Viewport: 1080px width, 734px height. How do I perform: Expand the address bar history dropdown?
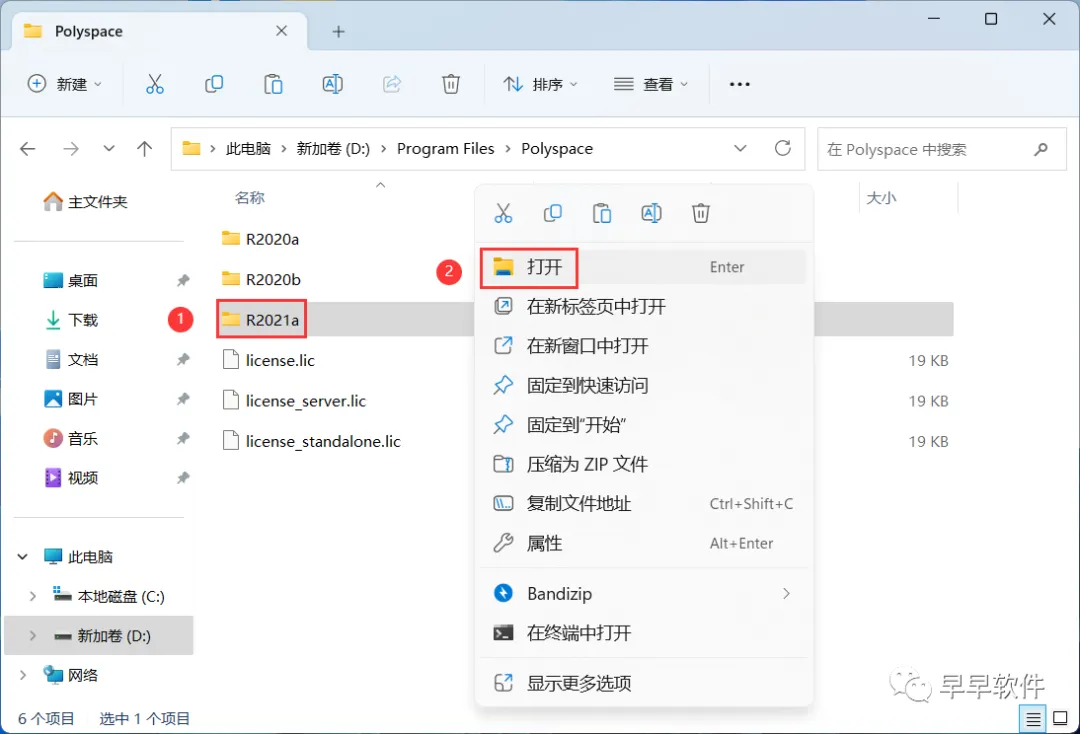(x=740, y=149)
